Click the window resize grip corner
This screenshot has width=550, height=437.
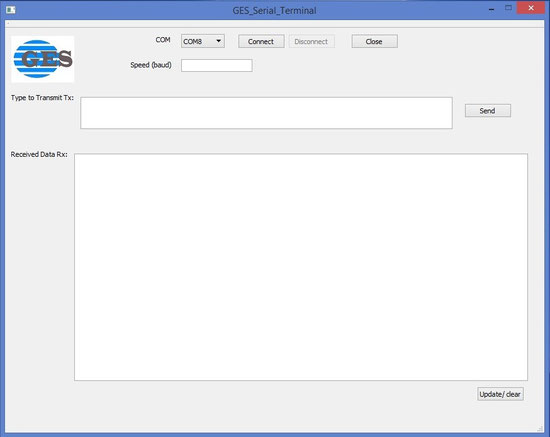pyautogui.click(x=540, y=429)
